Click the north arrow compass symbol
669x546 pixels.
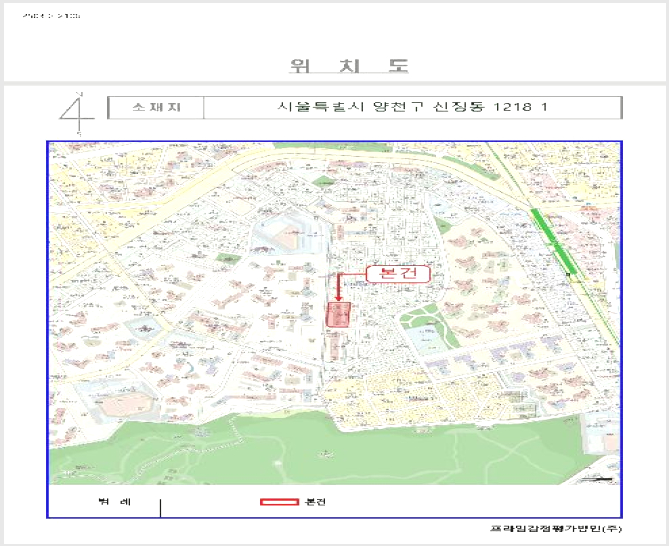pyautogui.click(x=77, y=114)
